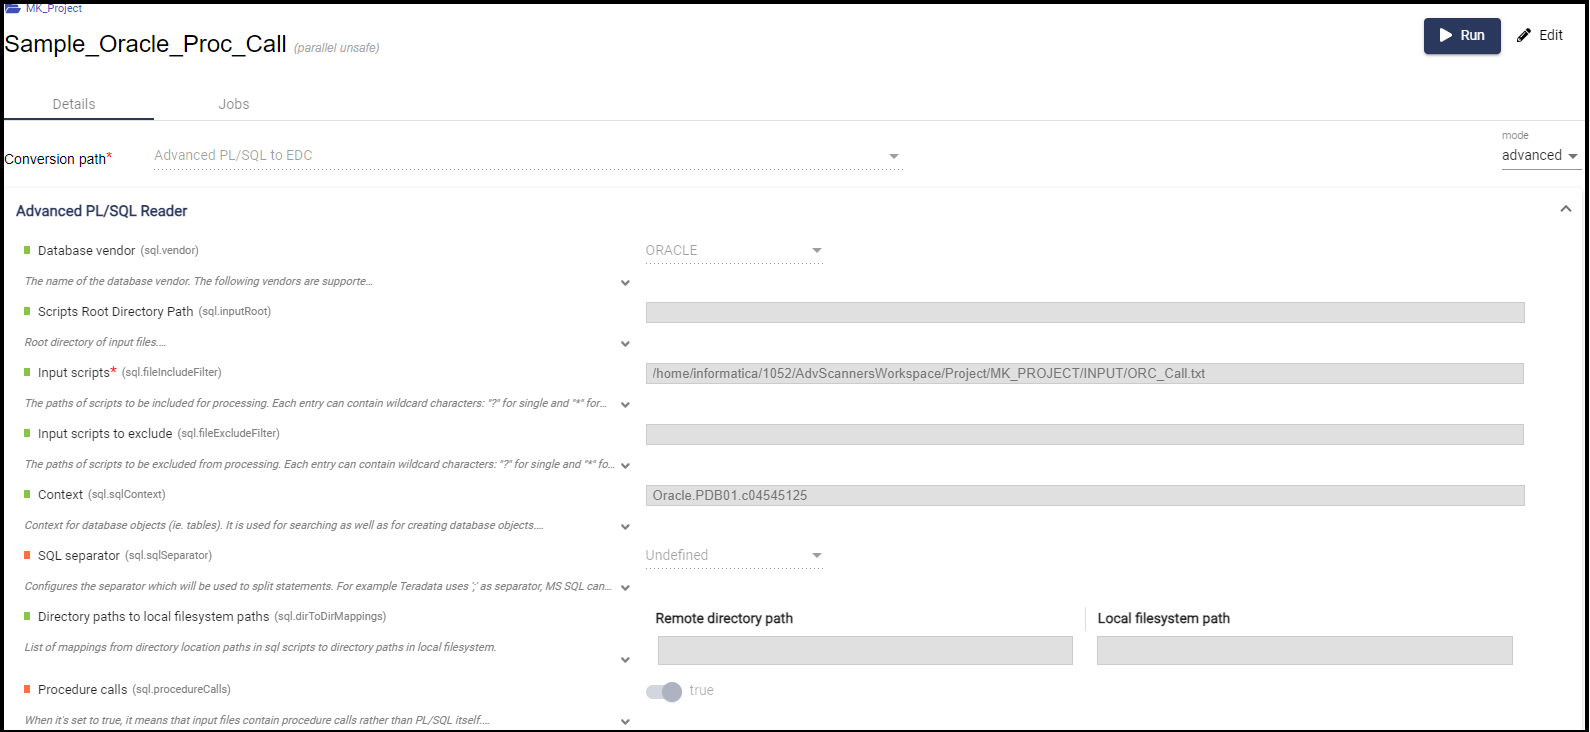Image resolution: width=1590 pixels, height=732 pixels.
Task: Switch to the Jobs tab
Action: tap(234, 104)
